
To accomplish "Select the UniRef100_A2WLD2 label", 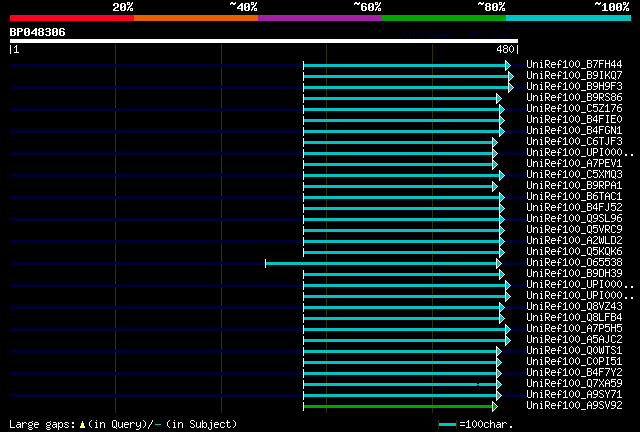I will click(574, 240).
